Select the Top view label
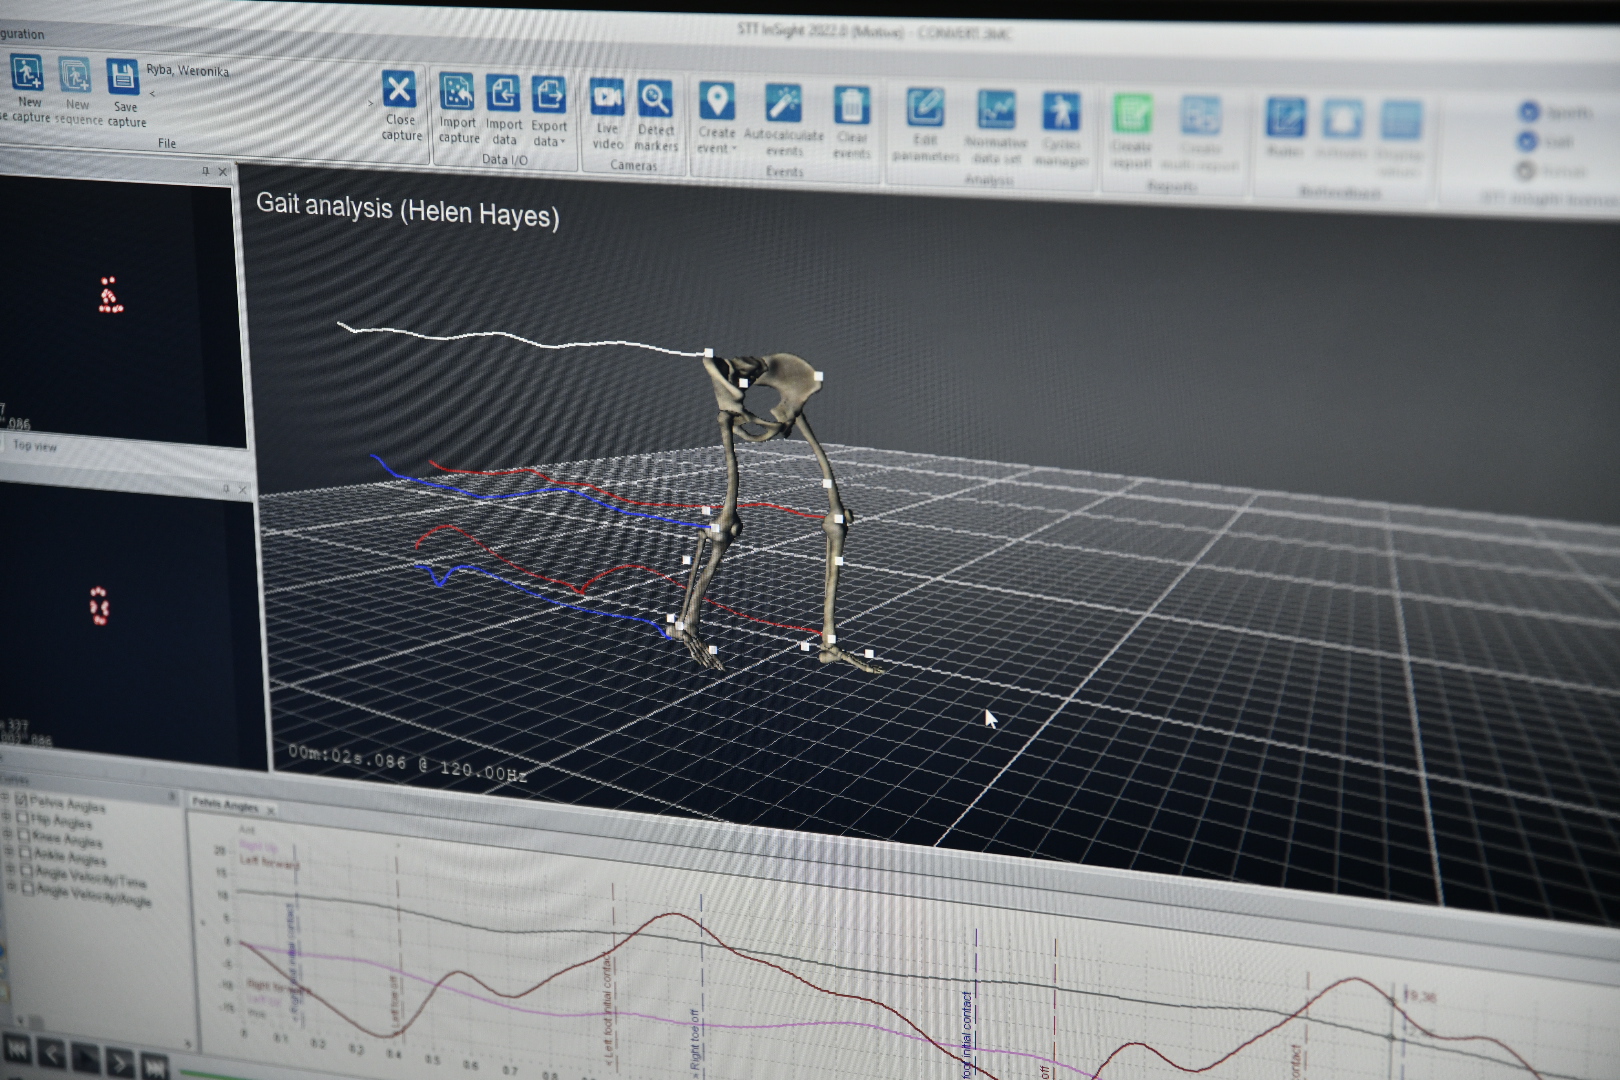This screenshot has height=1080, width=1620. click(35, 446)
